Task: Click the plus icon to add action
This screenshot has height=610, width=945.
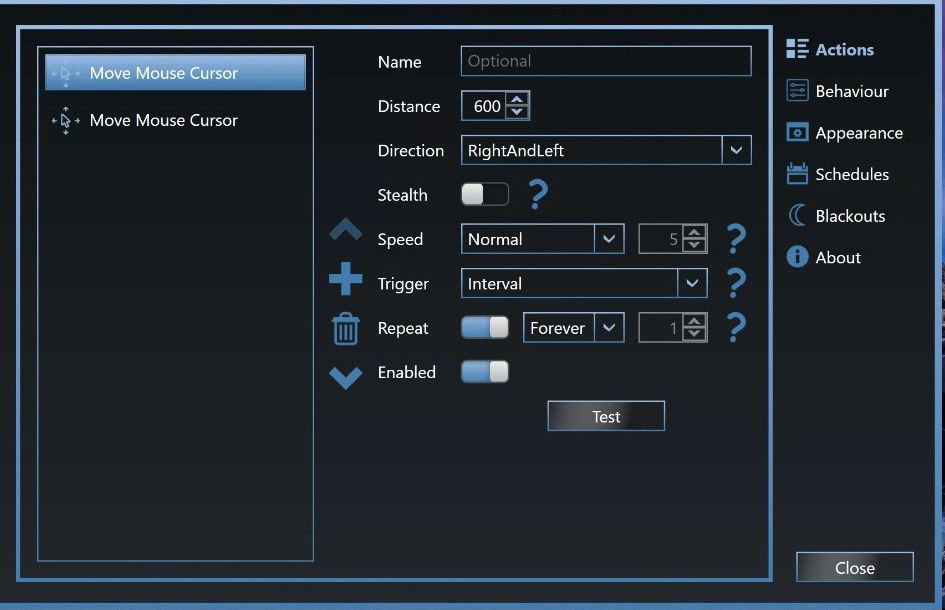Action: tap(345, 278)
